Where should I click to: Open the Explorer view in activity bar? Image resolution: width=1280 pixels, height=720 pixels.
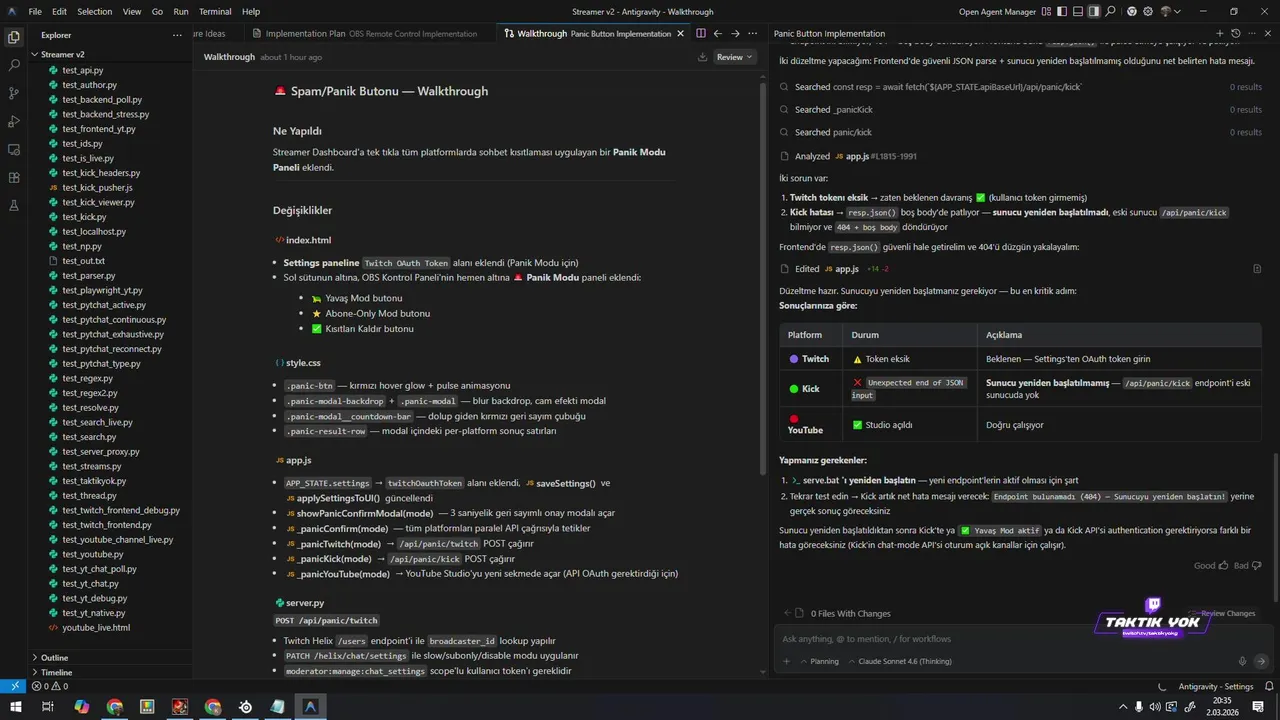tap(14, 37)
